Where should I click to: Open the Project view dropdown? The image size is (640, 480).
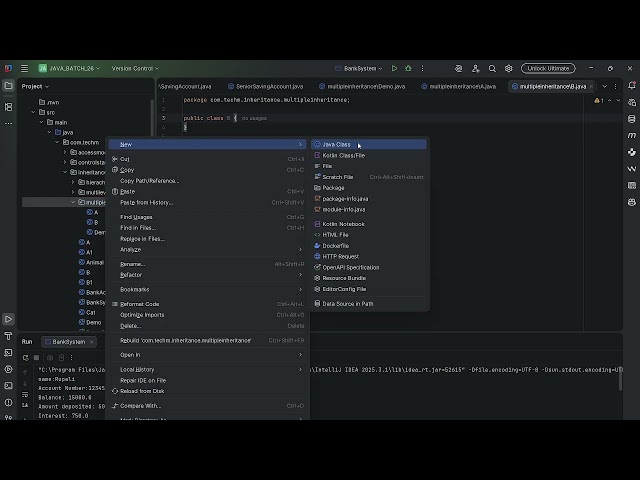coord(35,86)
